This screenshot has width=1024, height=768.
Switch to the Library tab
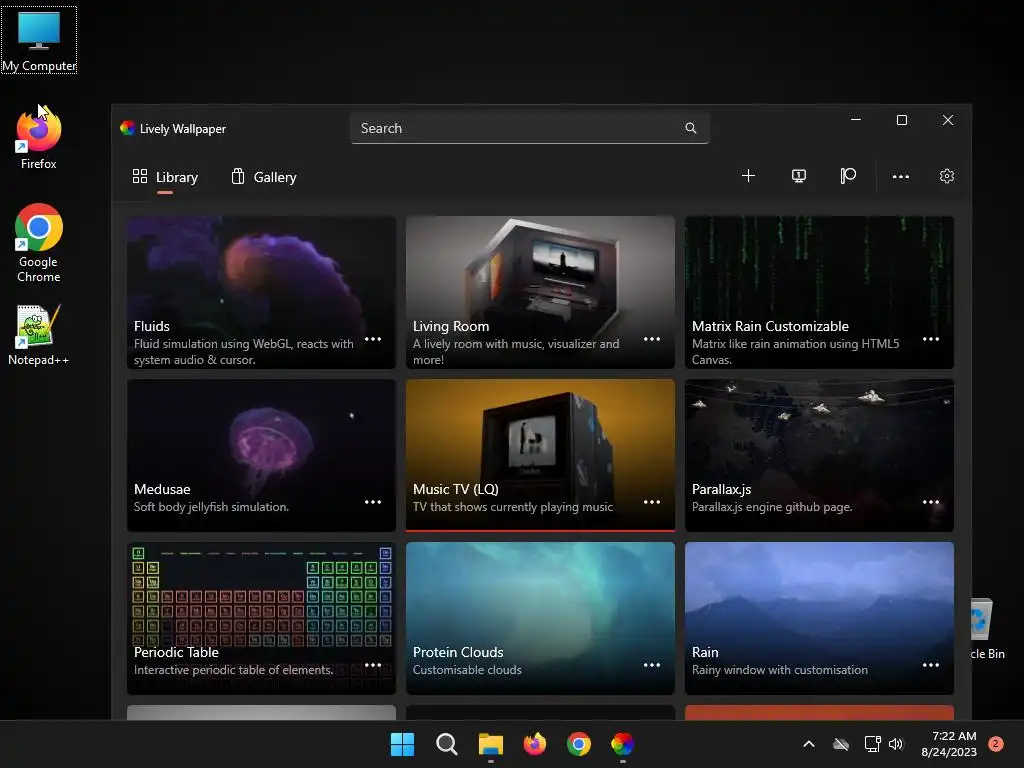point(165,177)
